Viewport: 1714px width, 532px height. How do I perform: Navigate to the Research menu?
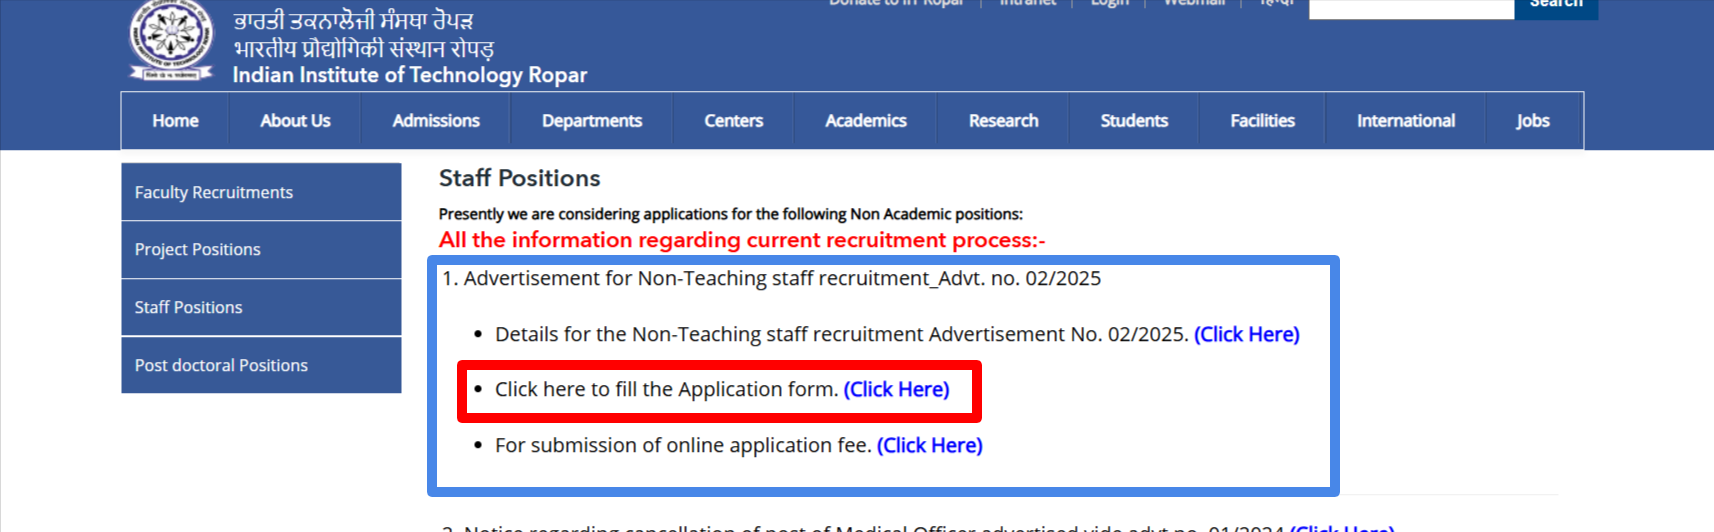click(x=1003, y=121)
